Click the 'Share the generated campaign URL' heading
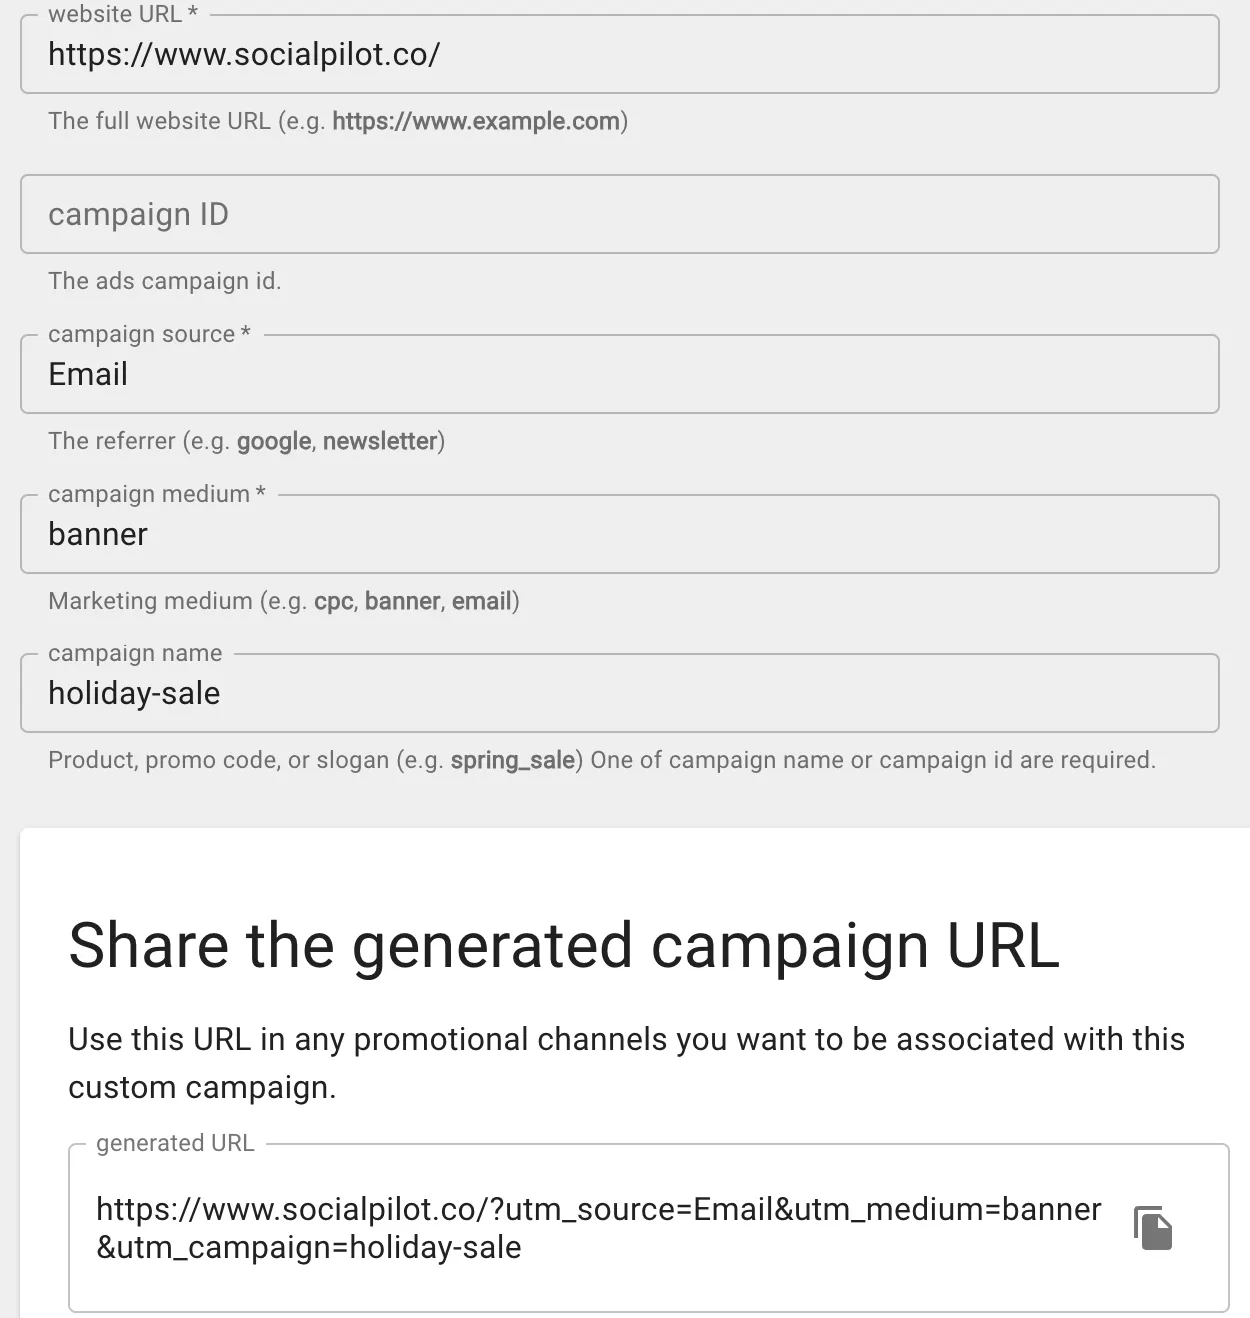Screen dimensions: 1250x1318 pos(563,945)
